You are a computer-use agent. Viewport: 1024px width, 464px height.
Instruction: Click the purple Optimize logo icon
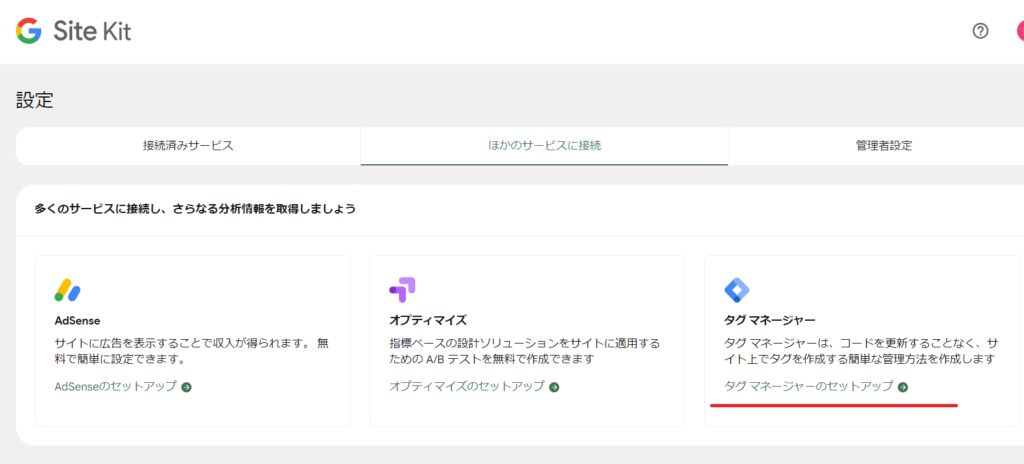pyautogui.click(x=402, y=290)
